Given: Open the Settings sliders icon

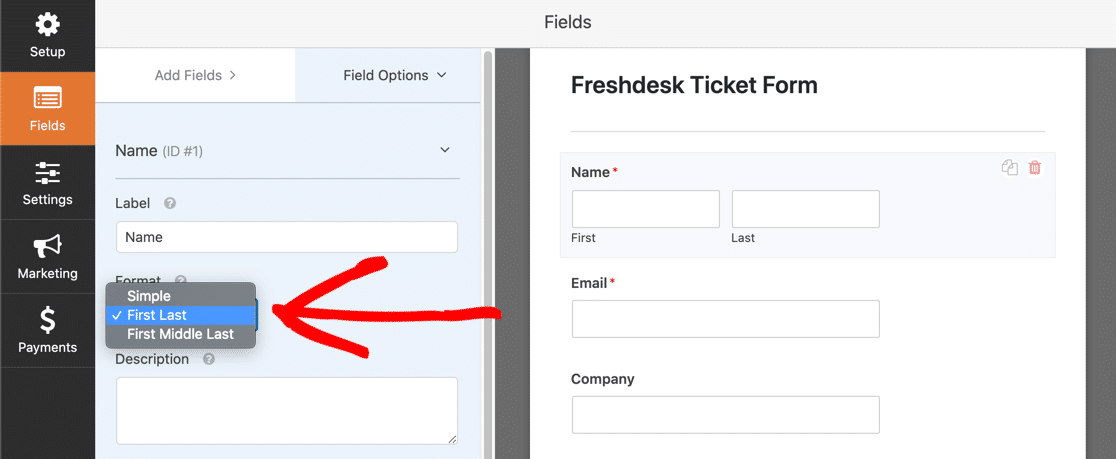Looking at the screenshot, I should [47, 172].
